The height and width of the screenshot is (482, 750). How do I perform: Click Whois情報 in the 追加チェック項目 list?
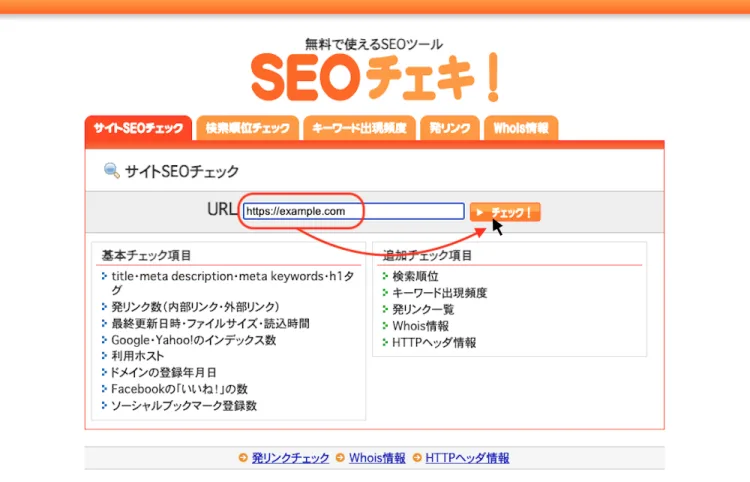click(x=420, y=326)
